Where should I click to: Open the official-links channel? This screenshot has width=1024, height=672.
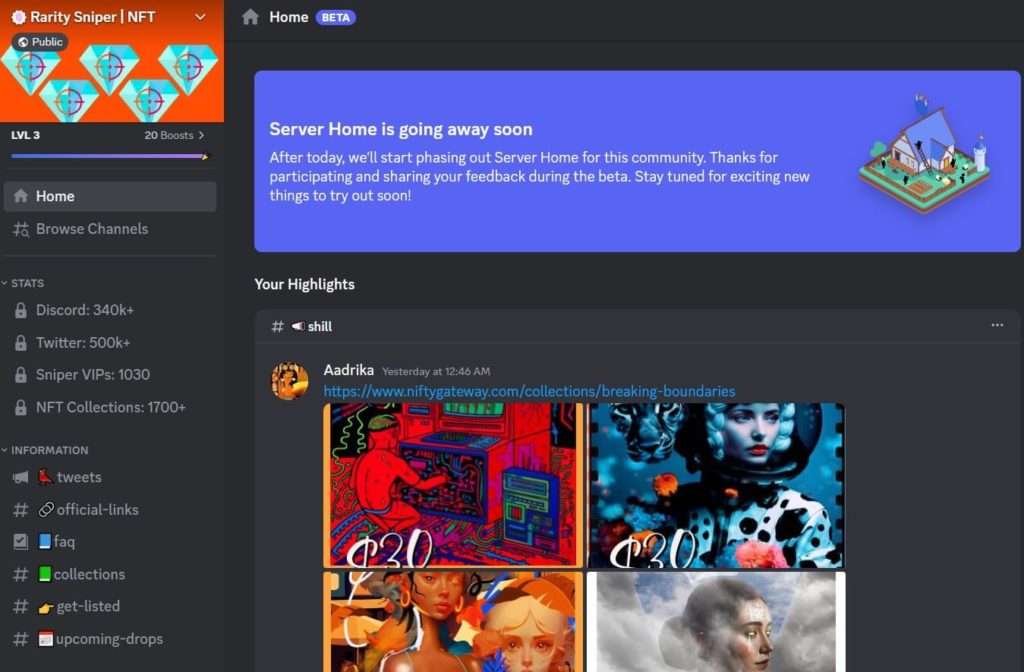point(110,509)
